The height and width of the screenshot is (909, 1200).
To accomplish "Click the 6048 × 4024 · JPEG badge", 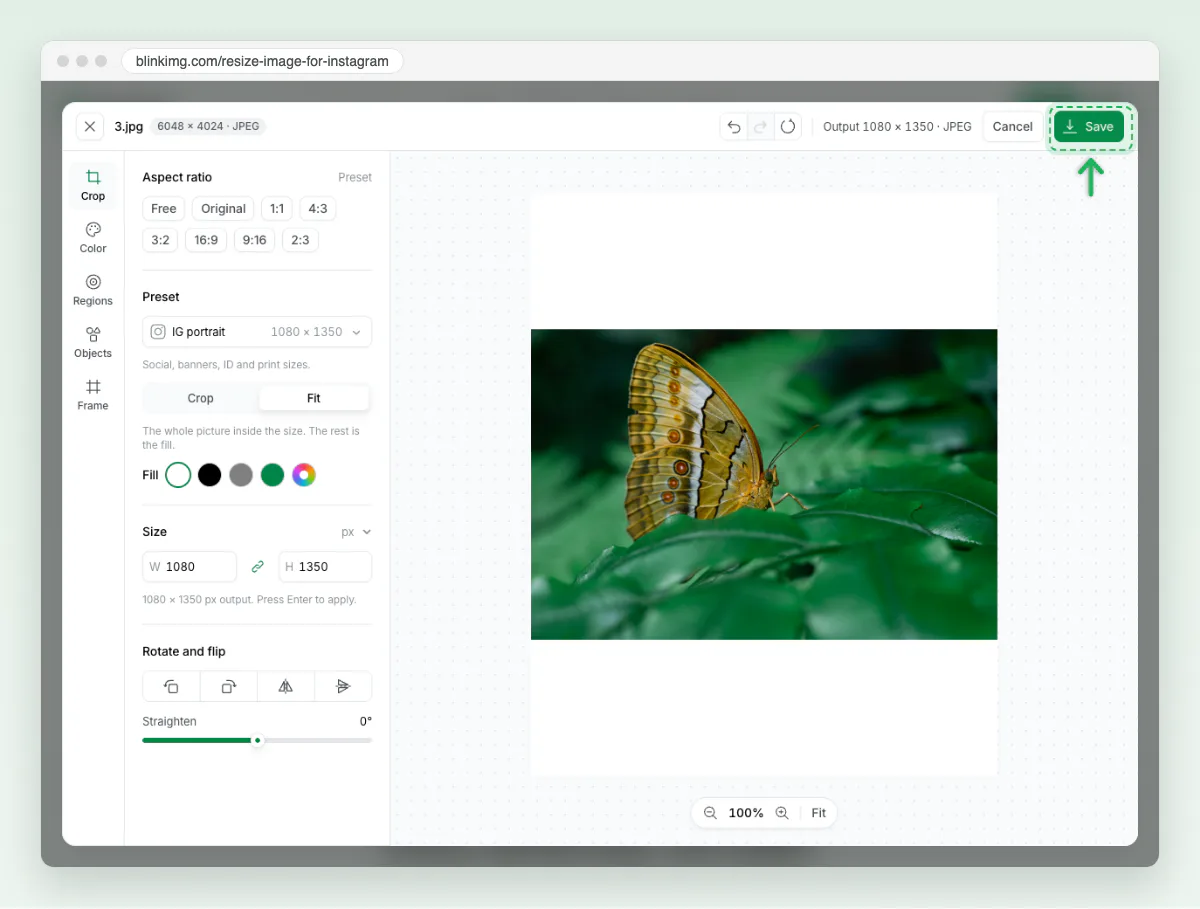I will [208, 127].
